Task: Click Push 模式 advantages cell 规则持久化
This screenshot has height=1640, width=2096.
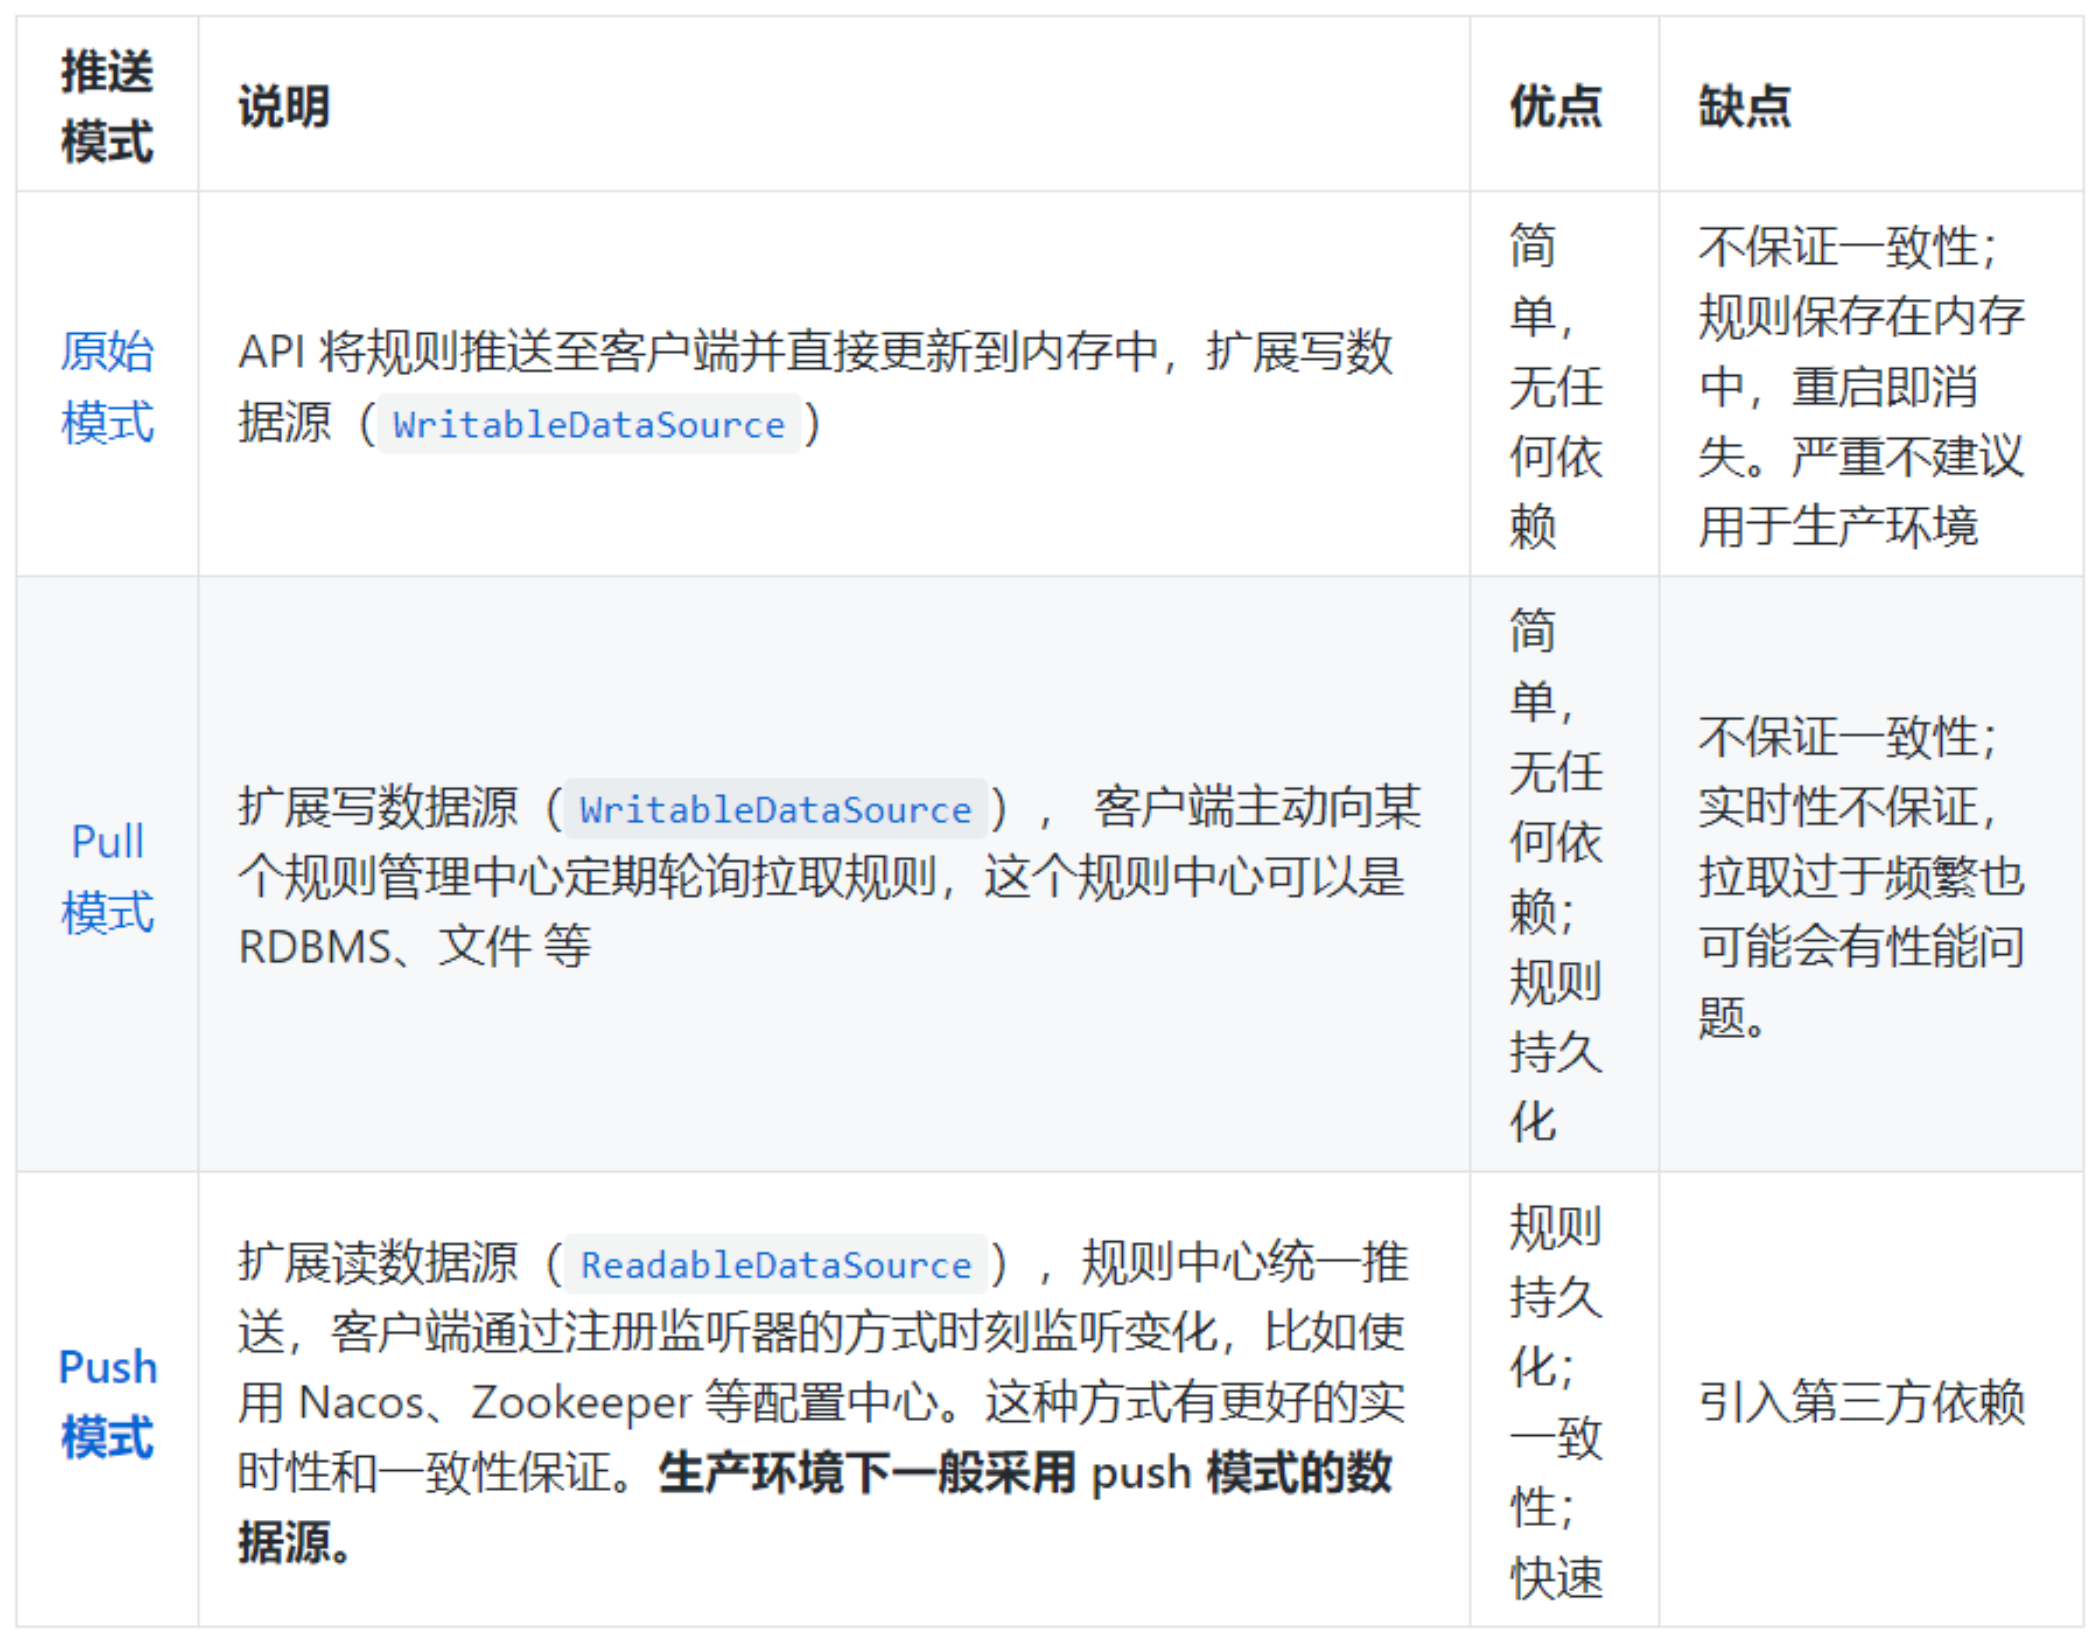Action: click(x=1554, y=1296)
